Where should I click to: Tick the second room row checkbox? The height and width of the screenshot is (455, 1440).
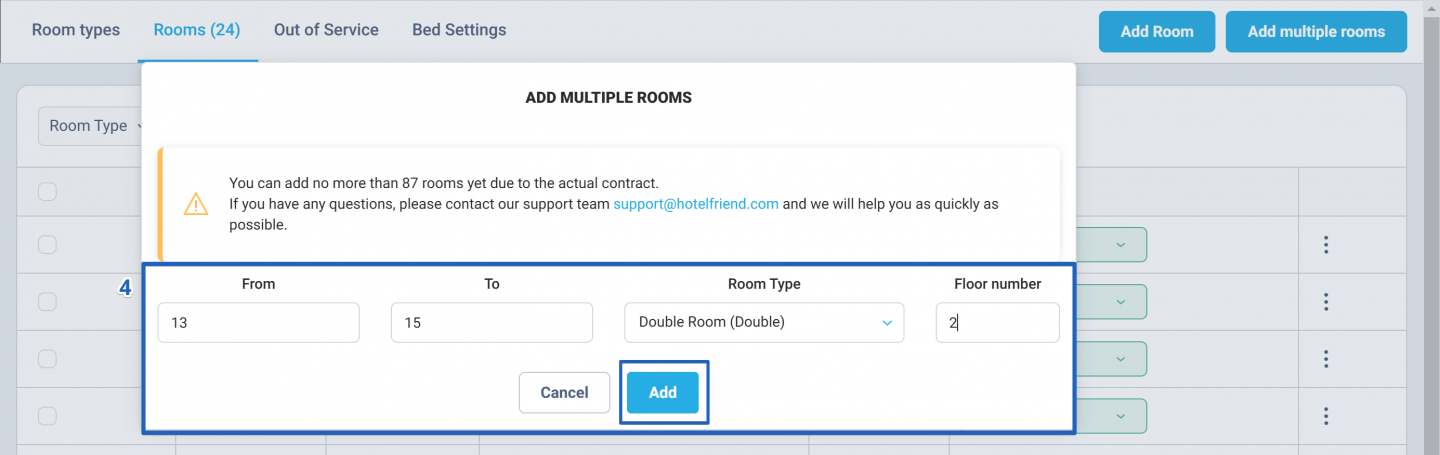[47, 301]
